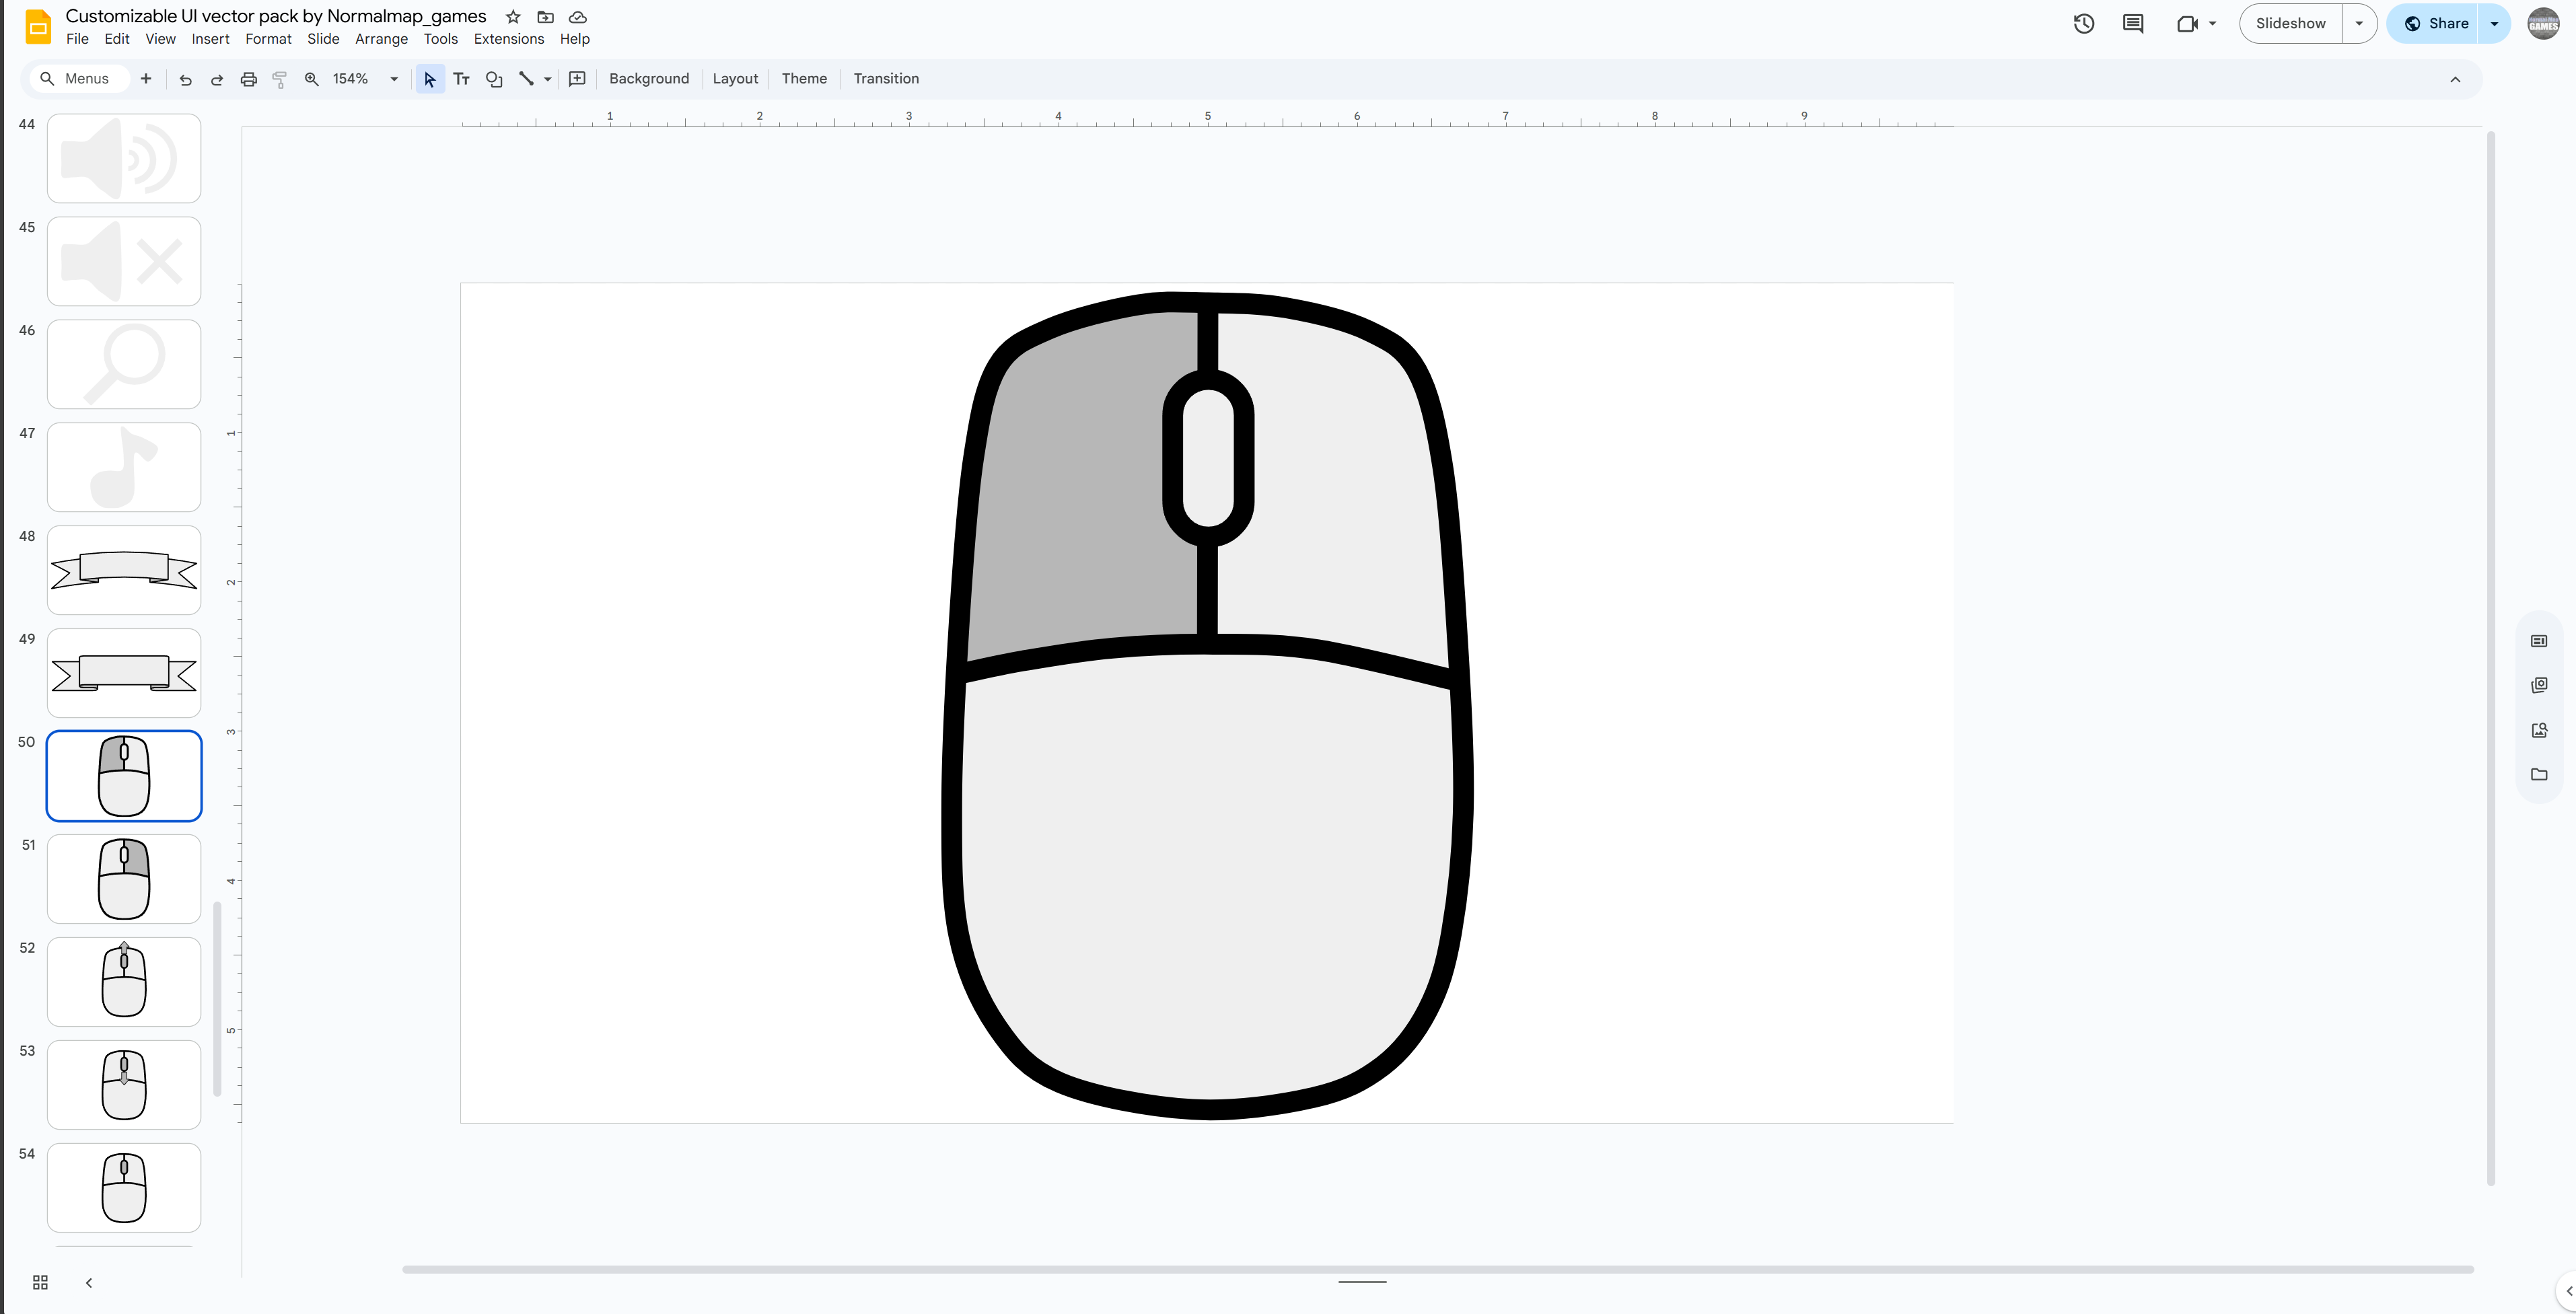Select the shape tool
2576x1314 pixels.
(x=494, y=79)
